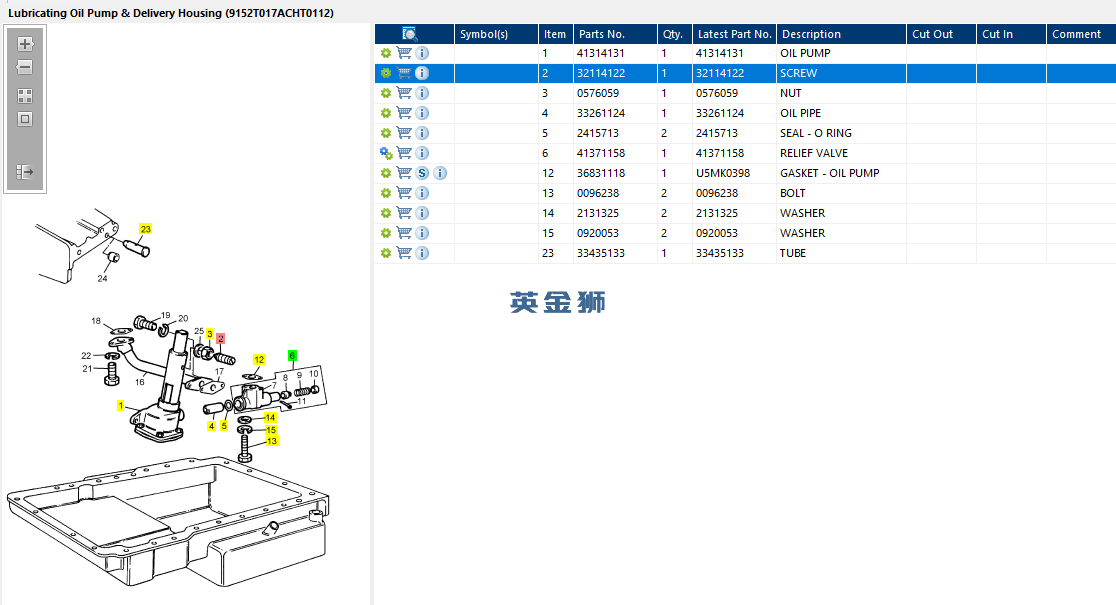Viewport: 1116px width, 605px height.
Task: Click the gear icon for the SCREW row
Action: (386, 73)
